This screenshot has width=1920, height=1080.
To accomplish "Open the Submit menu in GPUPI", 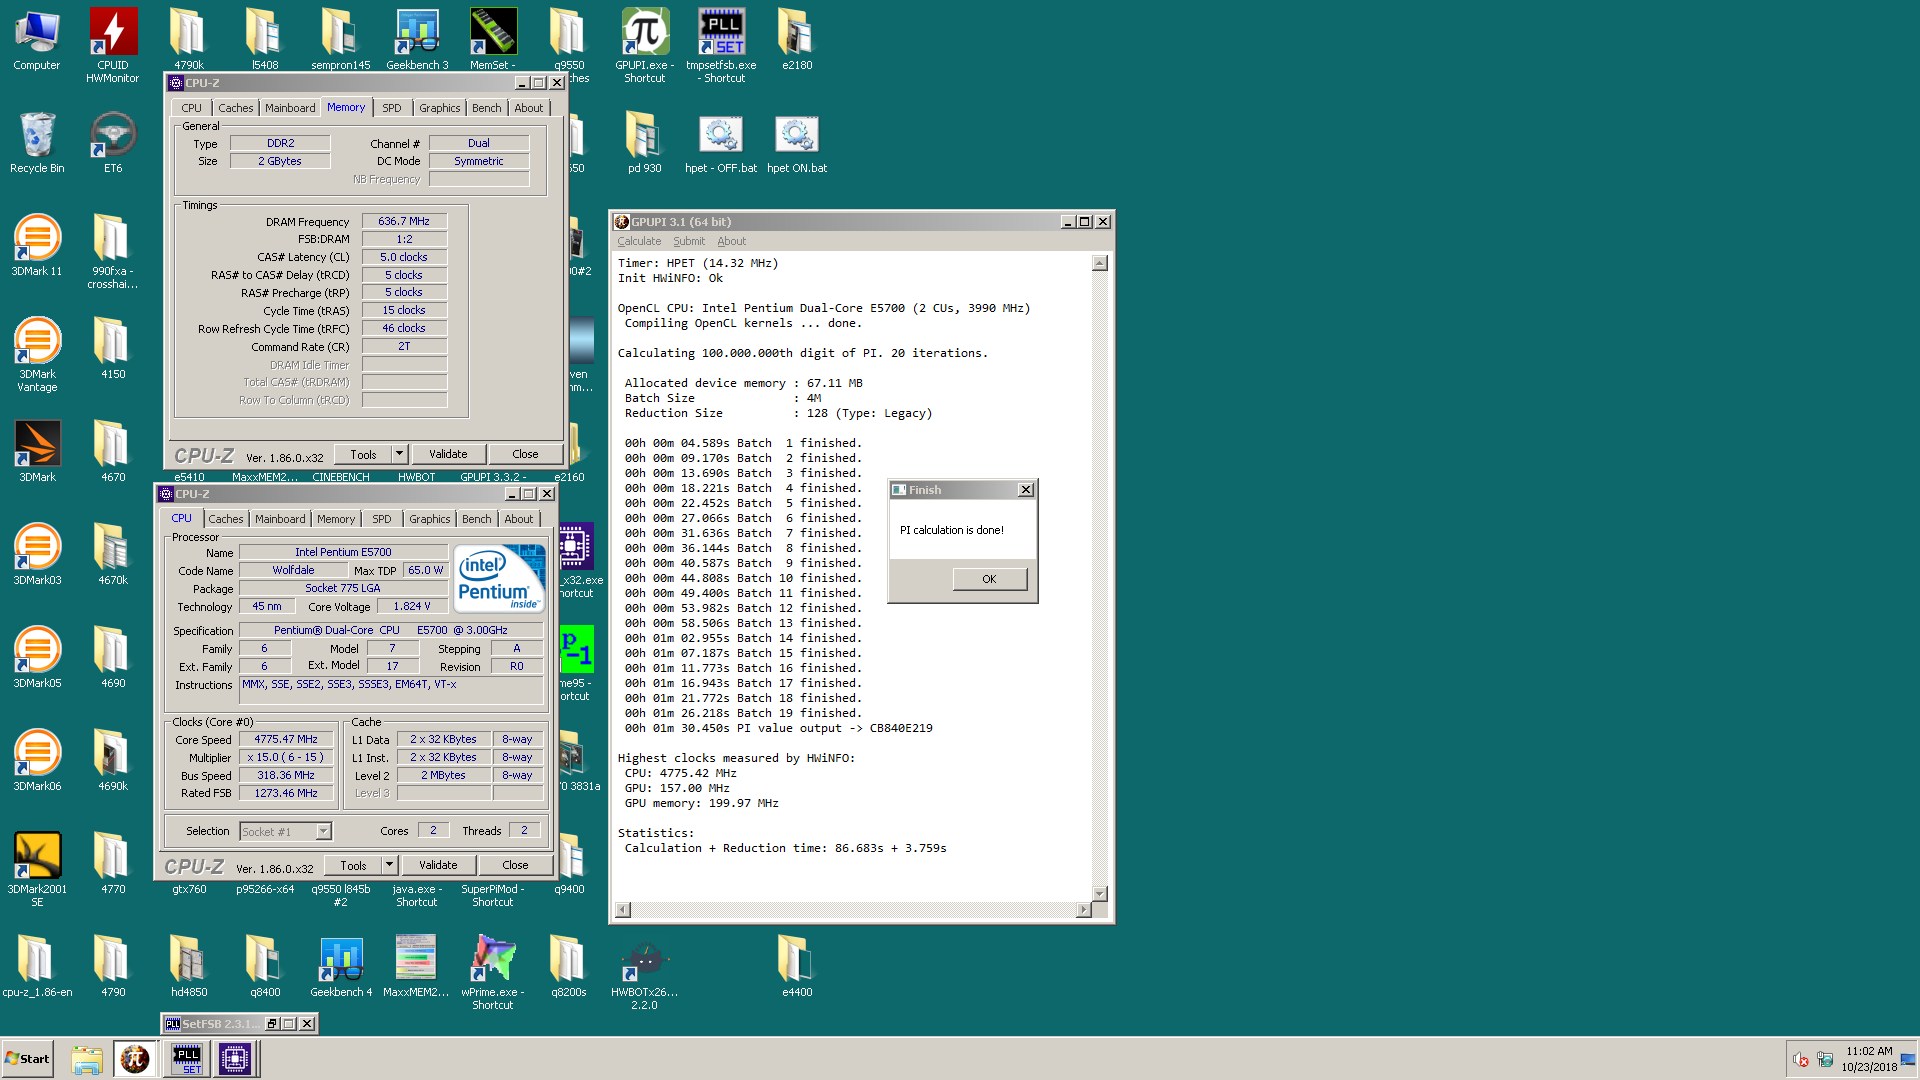I will pyautogui.click(x=688, y=241).
